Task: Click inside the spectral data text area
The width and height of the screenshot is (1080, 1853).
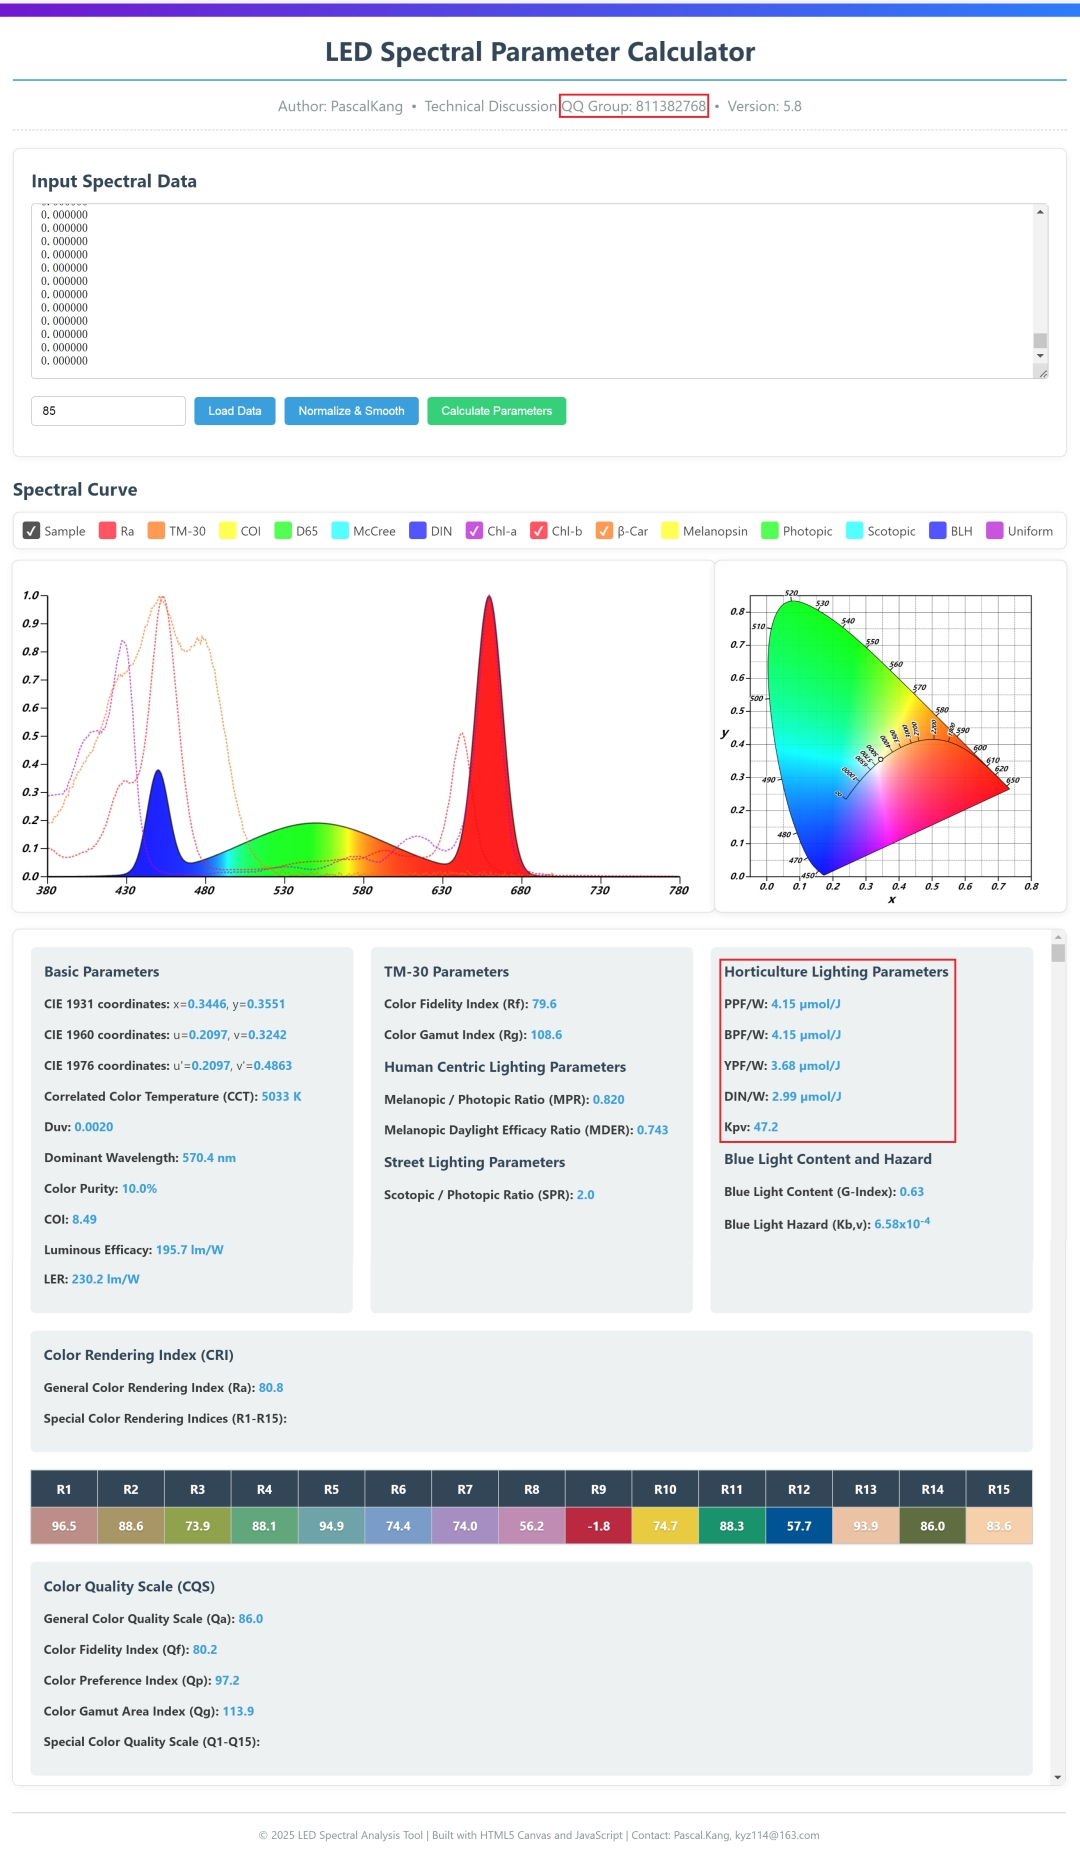Action: (532, 291)
